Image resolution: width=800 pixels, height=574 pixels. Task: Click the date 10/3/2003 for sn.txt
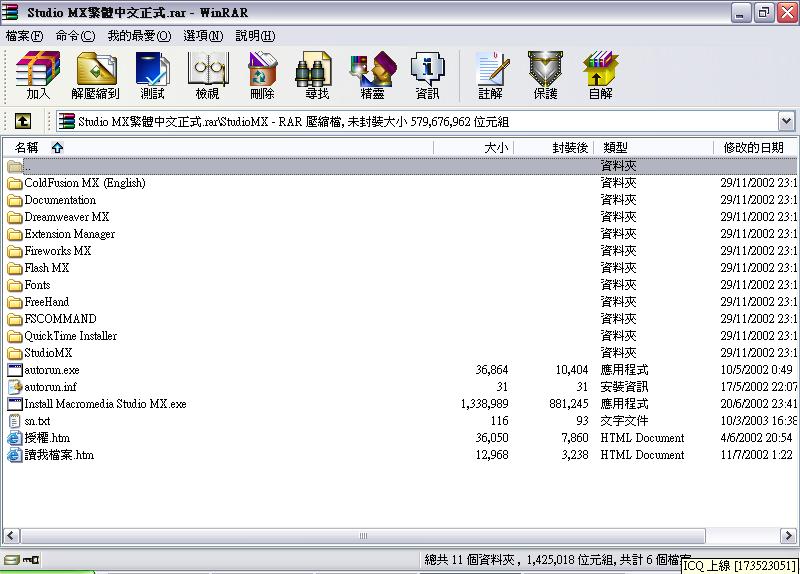point(758,421)
